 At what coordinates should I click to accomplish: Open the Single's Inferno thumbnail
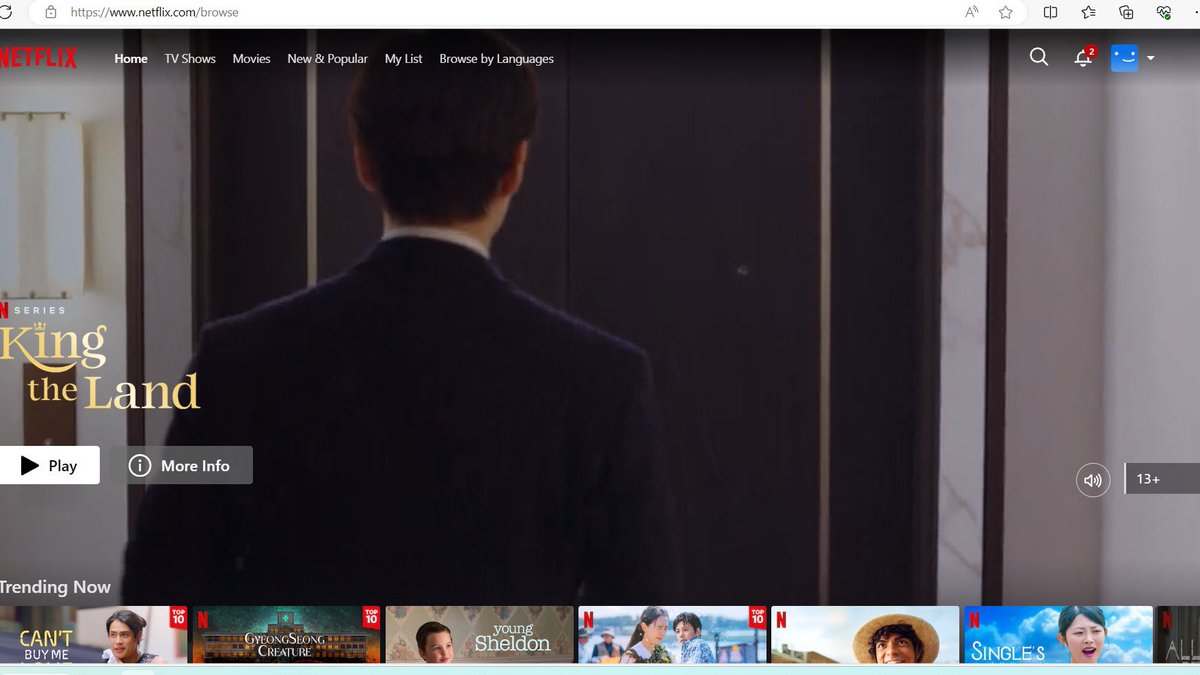(x=1058, y=634)
